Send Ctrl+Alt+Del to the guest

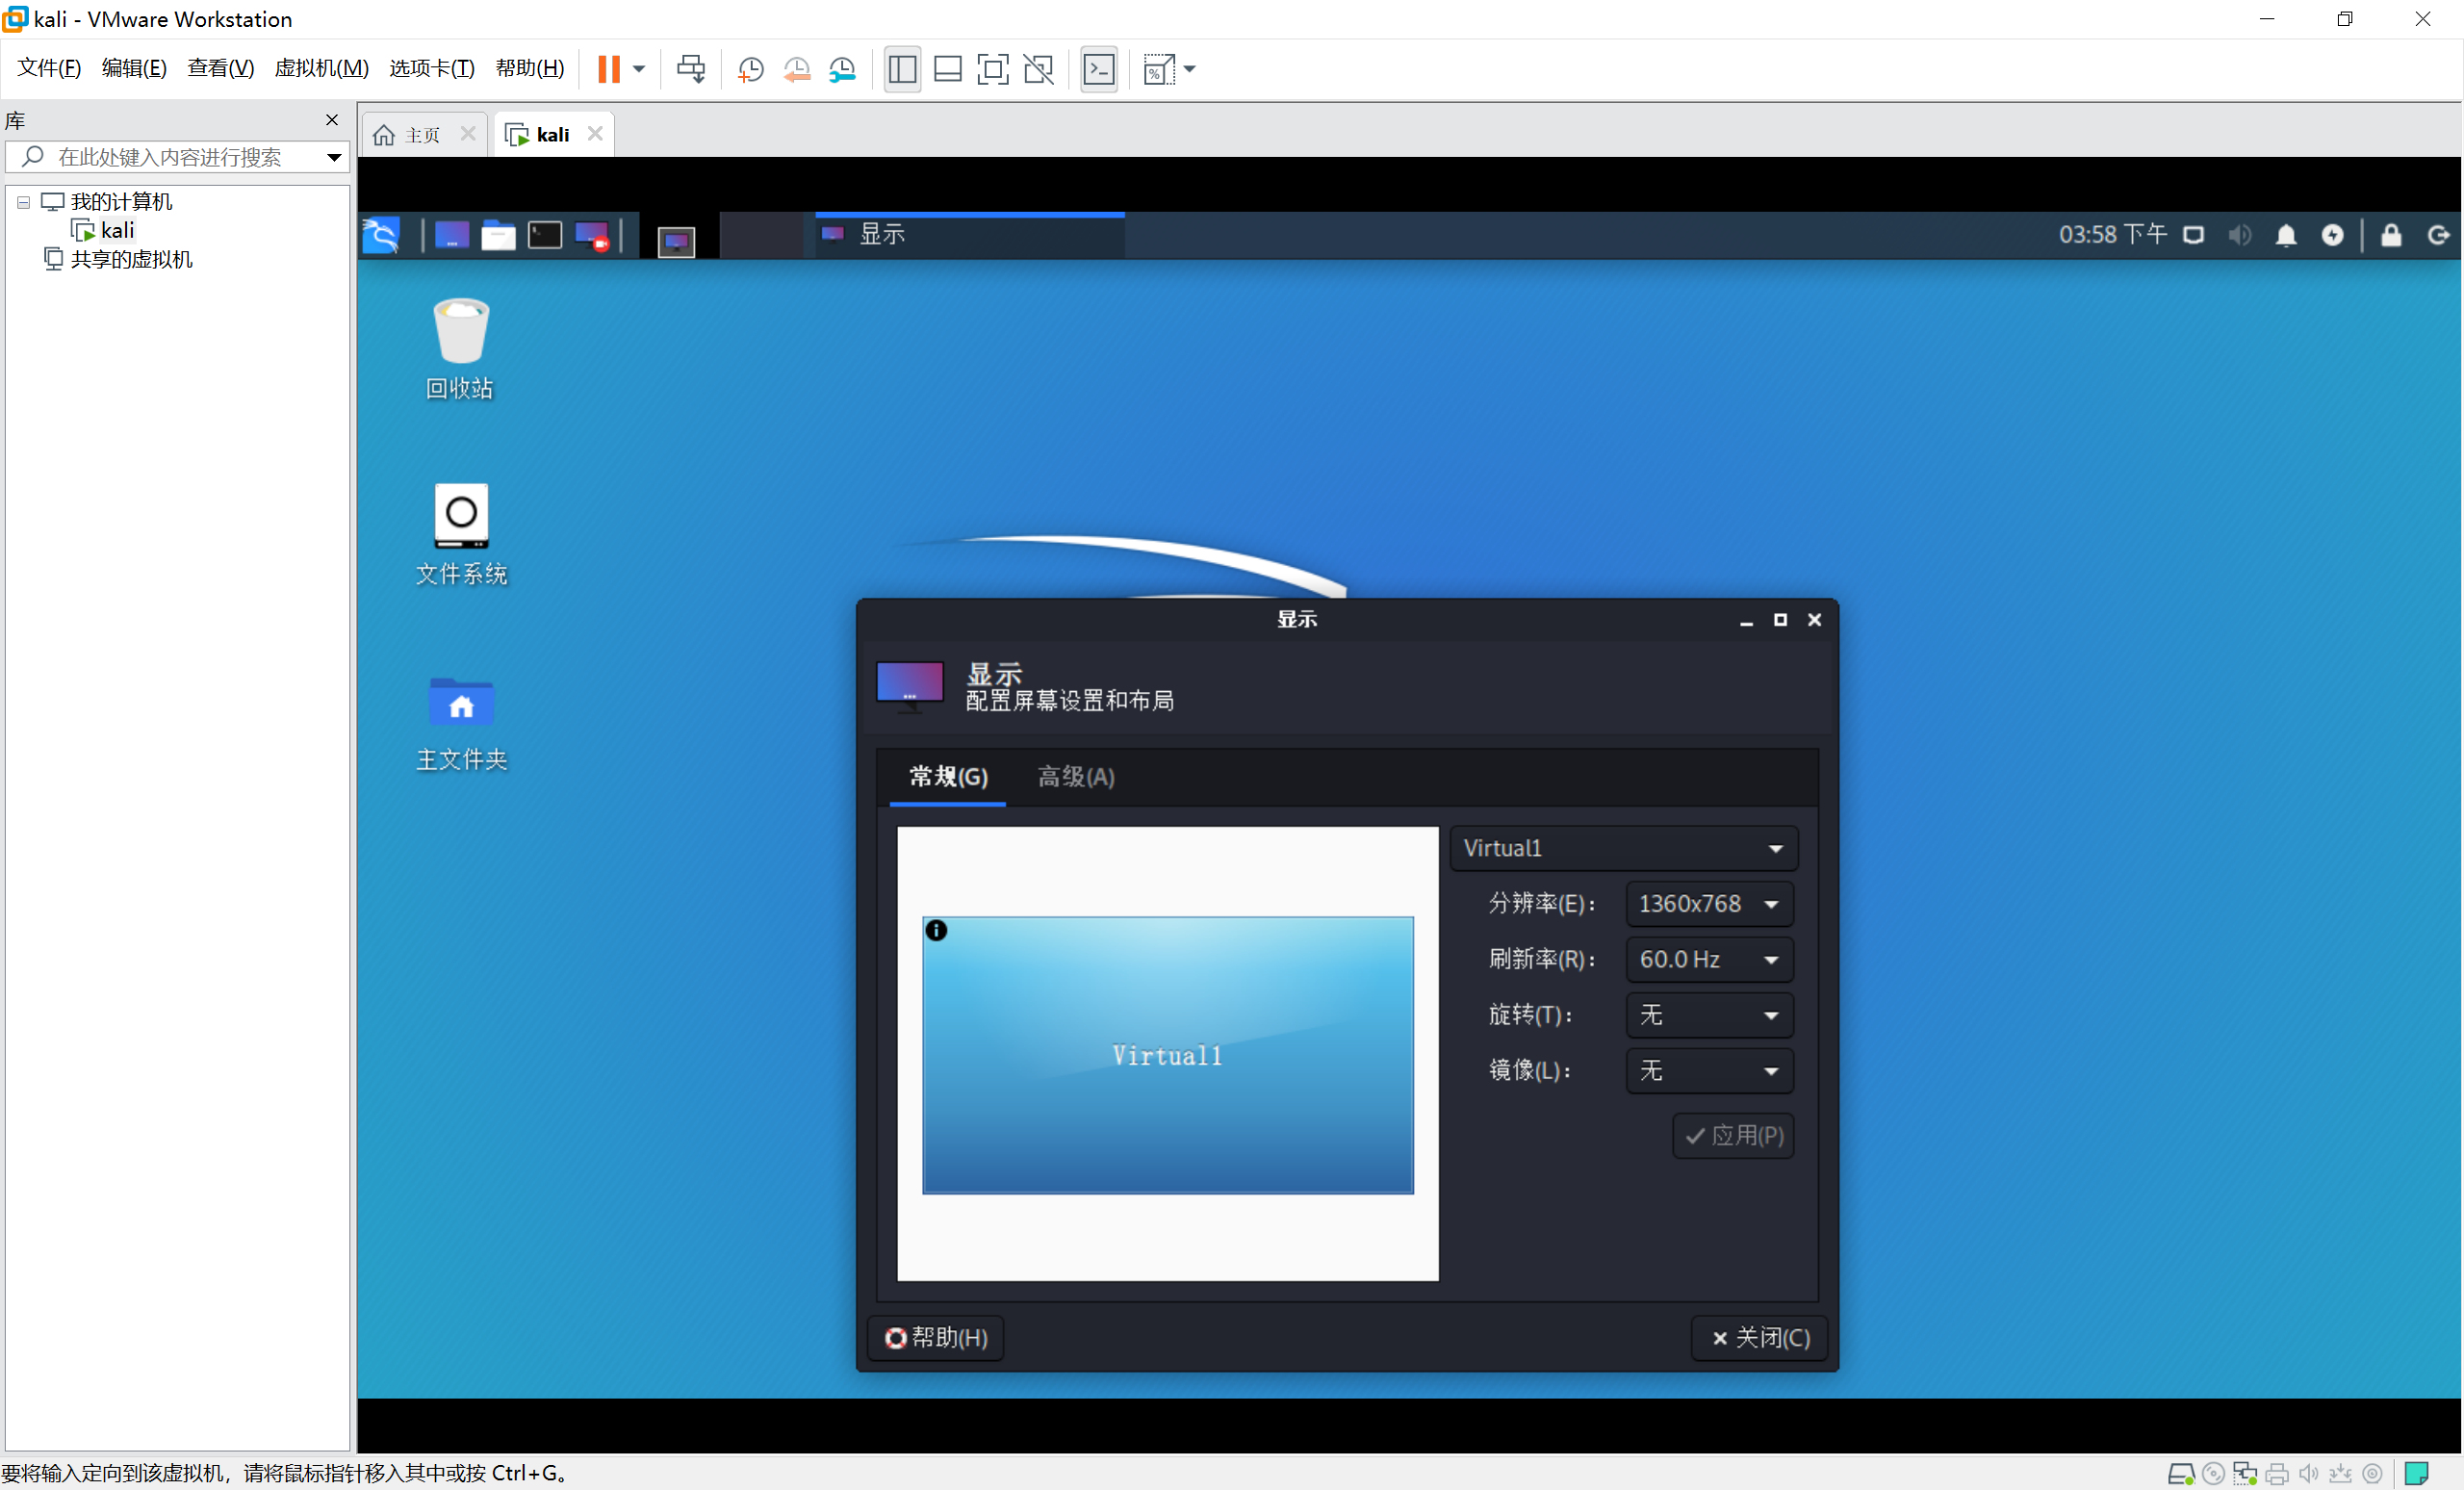pyautogui.click(x=691, y=68)
